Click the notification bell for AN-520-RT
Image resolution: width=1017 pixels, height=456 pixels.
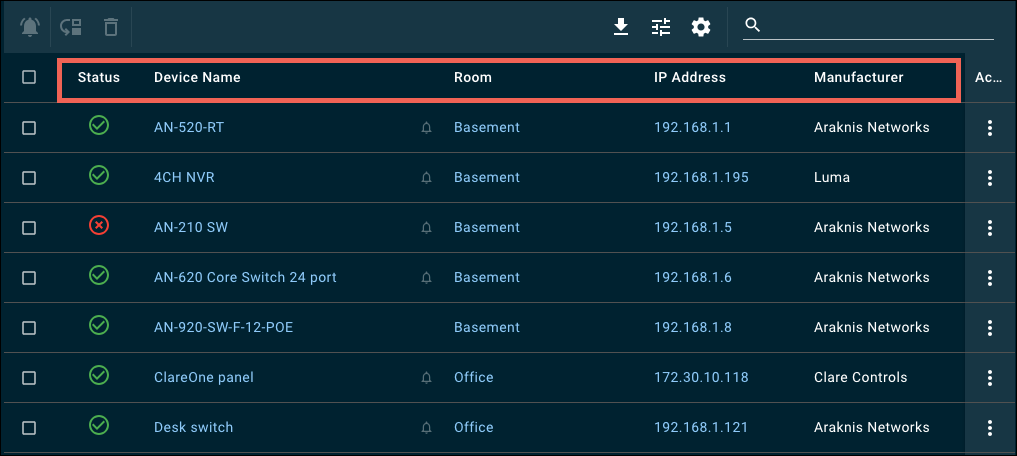click(427, 128)
